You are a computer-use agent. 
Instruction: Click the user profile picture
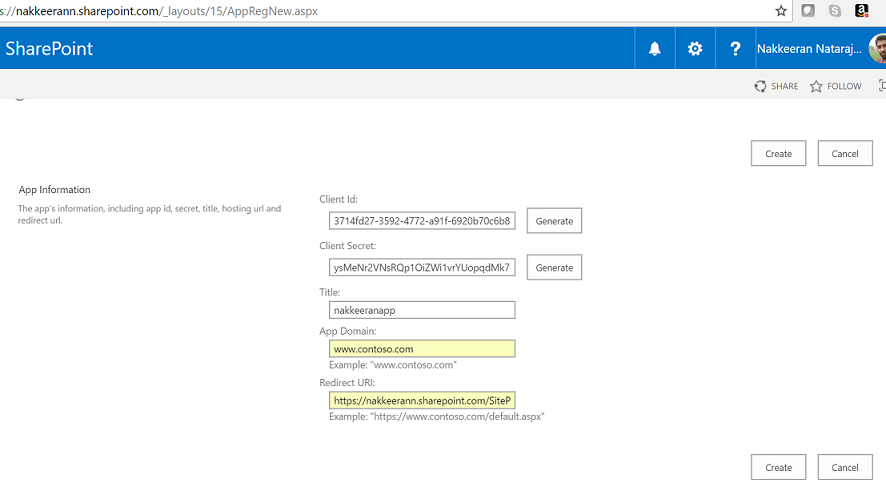(x=878, y=48)
